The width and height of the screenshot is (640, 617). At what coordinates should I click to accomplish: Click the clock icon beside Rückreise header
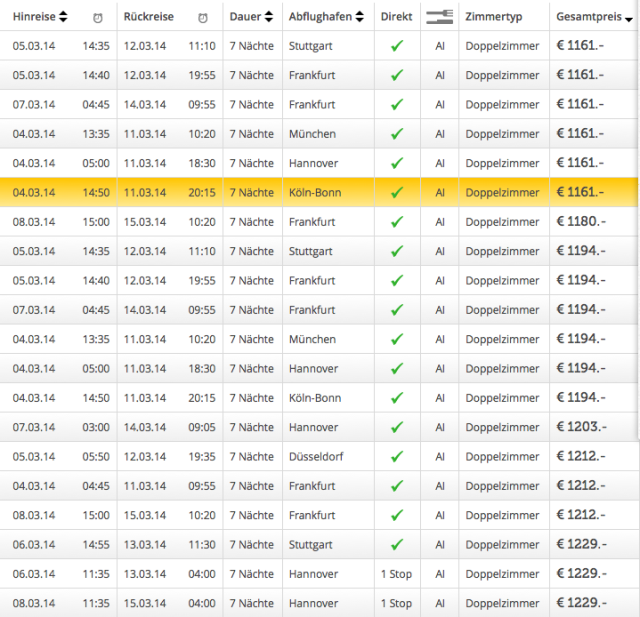point(203,17)
